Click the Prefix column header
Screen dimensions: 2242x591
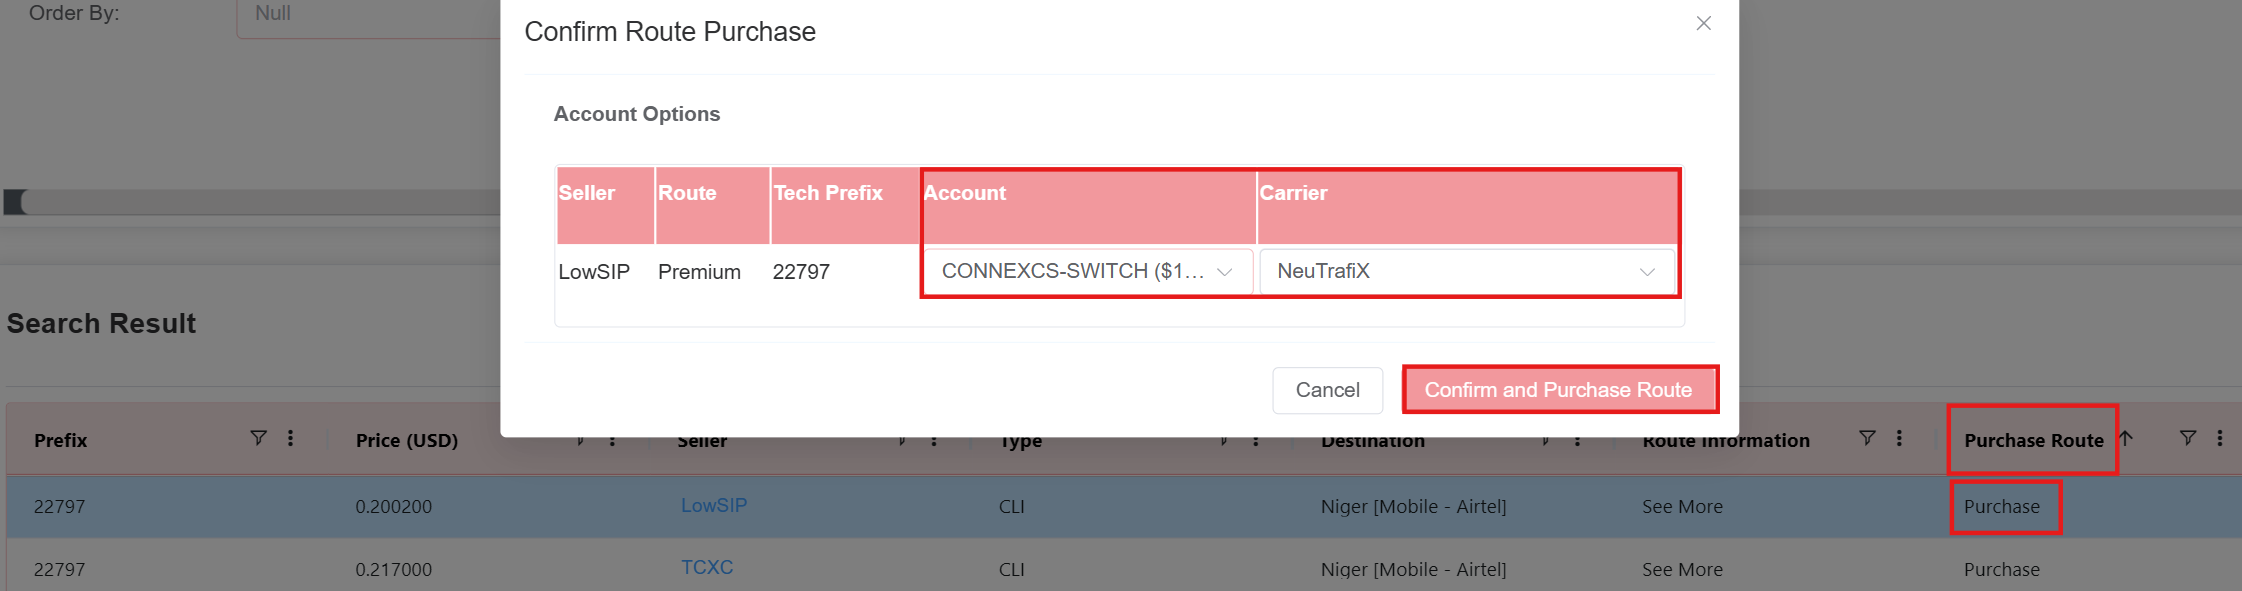click(61, 440)
